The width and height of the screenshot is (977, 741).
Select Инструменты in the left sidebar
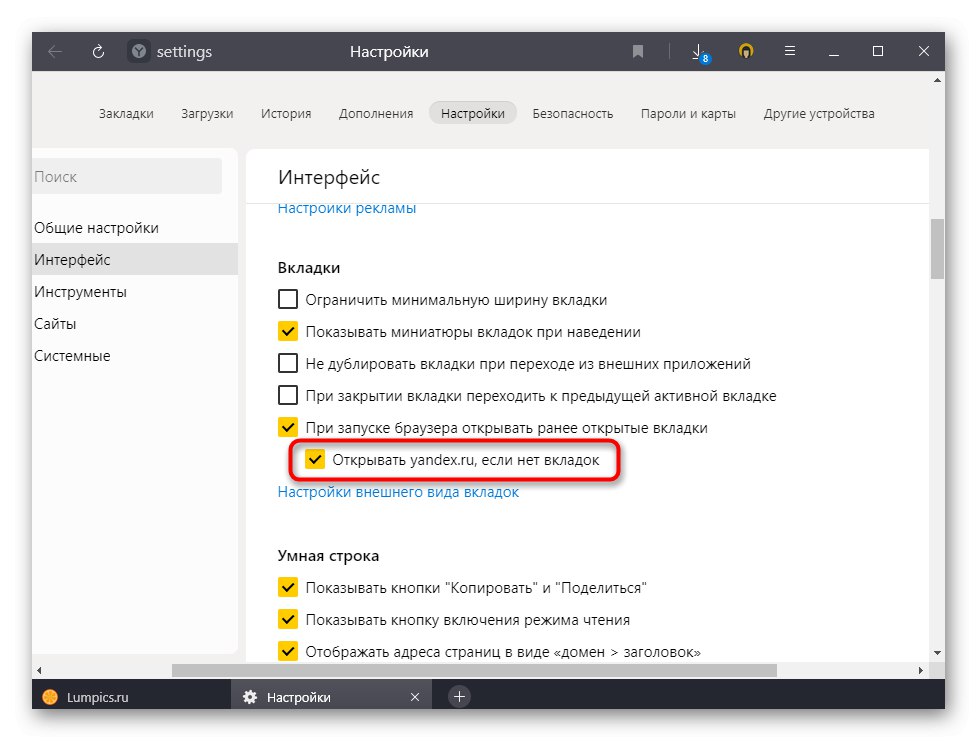[x=80, y=292]
